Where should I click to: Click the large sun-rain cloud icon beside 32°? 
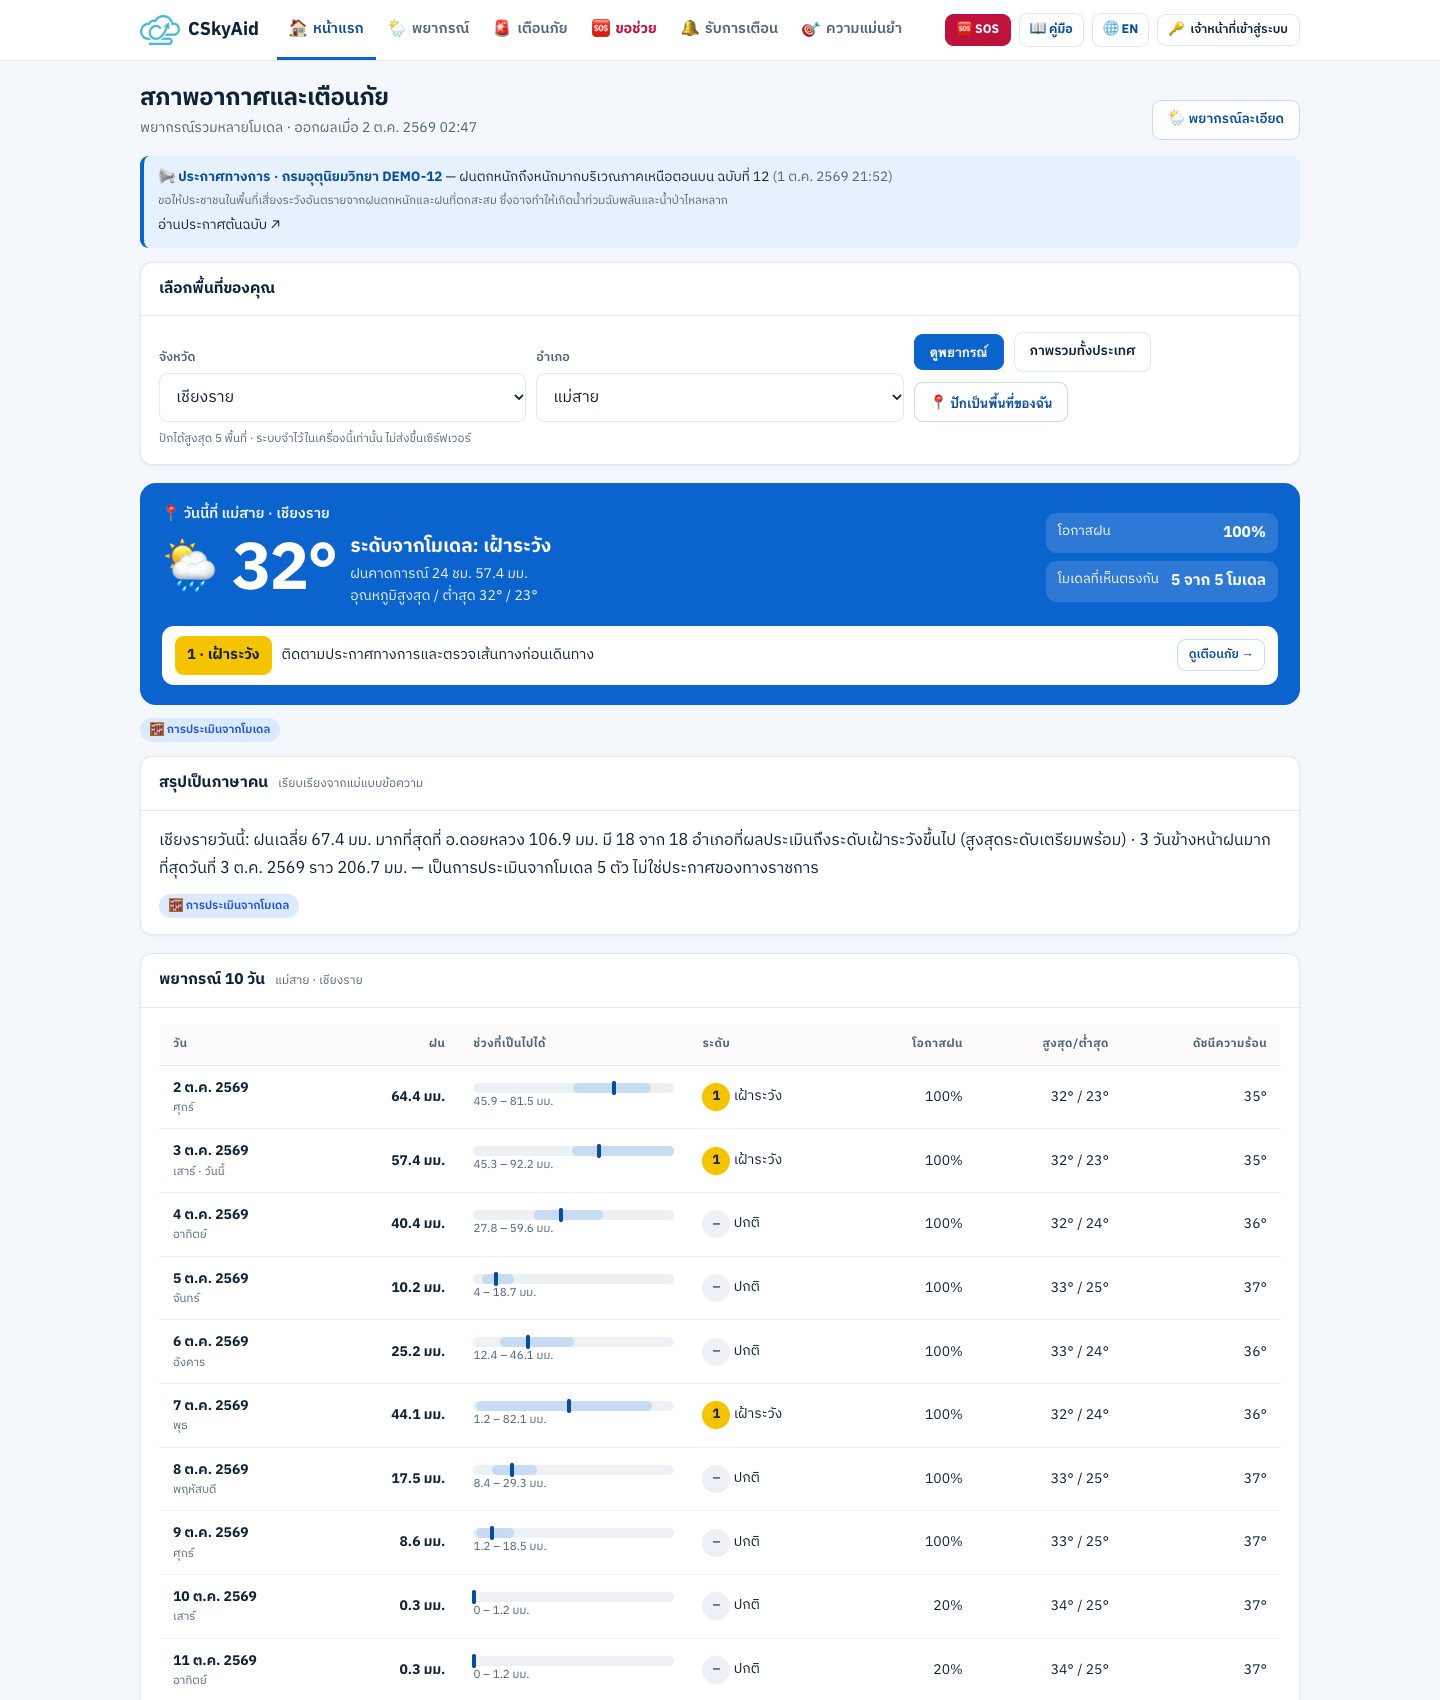click(190, 566)
